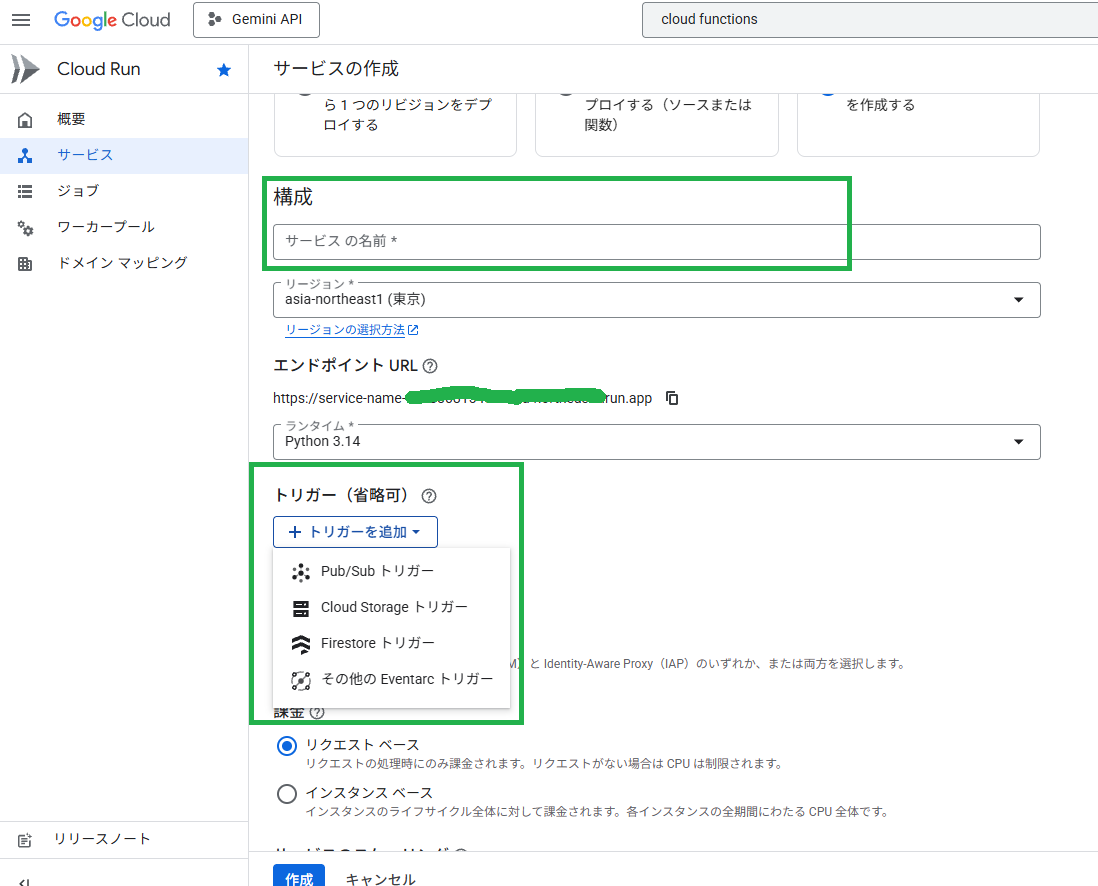Expand the ランタイム Python 3.14 dropdown
Screen dimensions: 1098x886
pos(1019,441)
